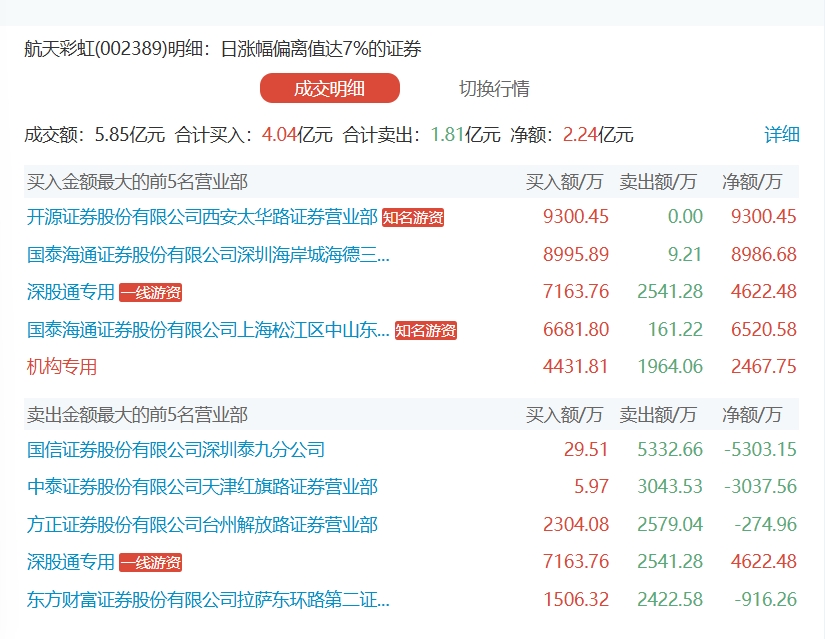Open 国泰海通证券上海松江区中山东 link
825x639 pixels.
coord(208,330)
